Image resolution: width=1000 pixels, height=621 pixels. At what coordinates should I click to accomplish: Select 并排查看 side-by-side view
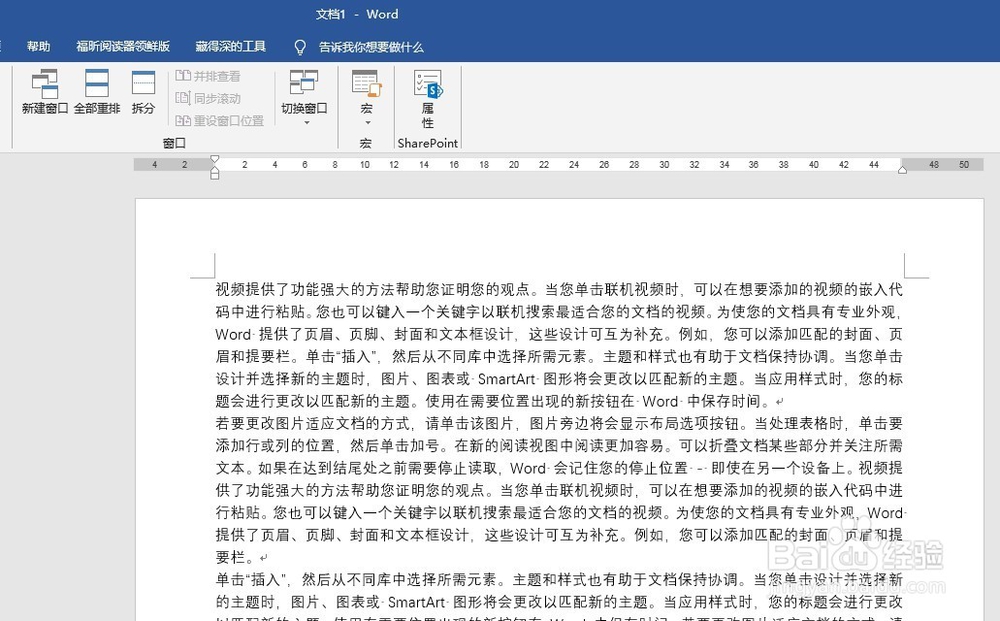coord(208,76)
